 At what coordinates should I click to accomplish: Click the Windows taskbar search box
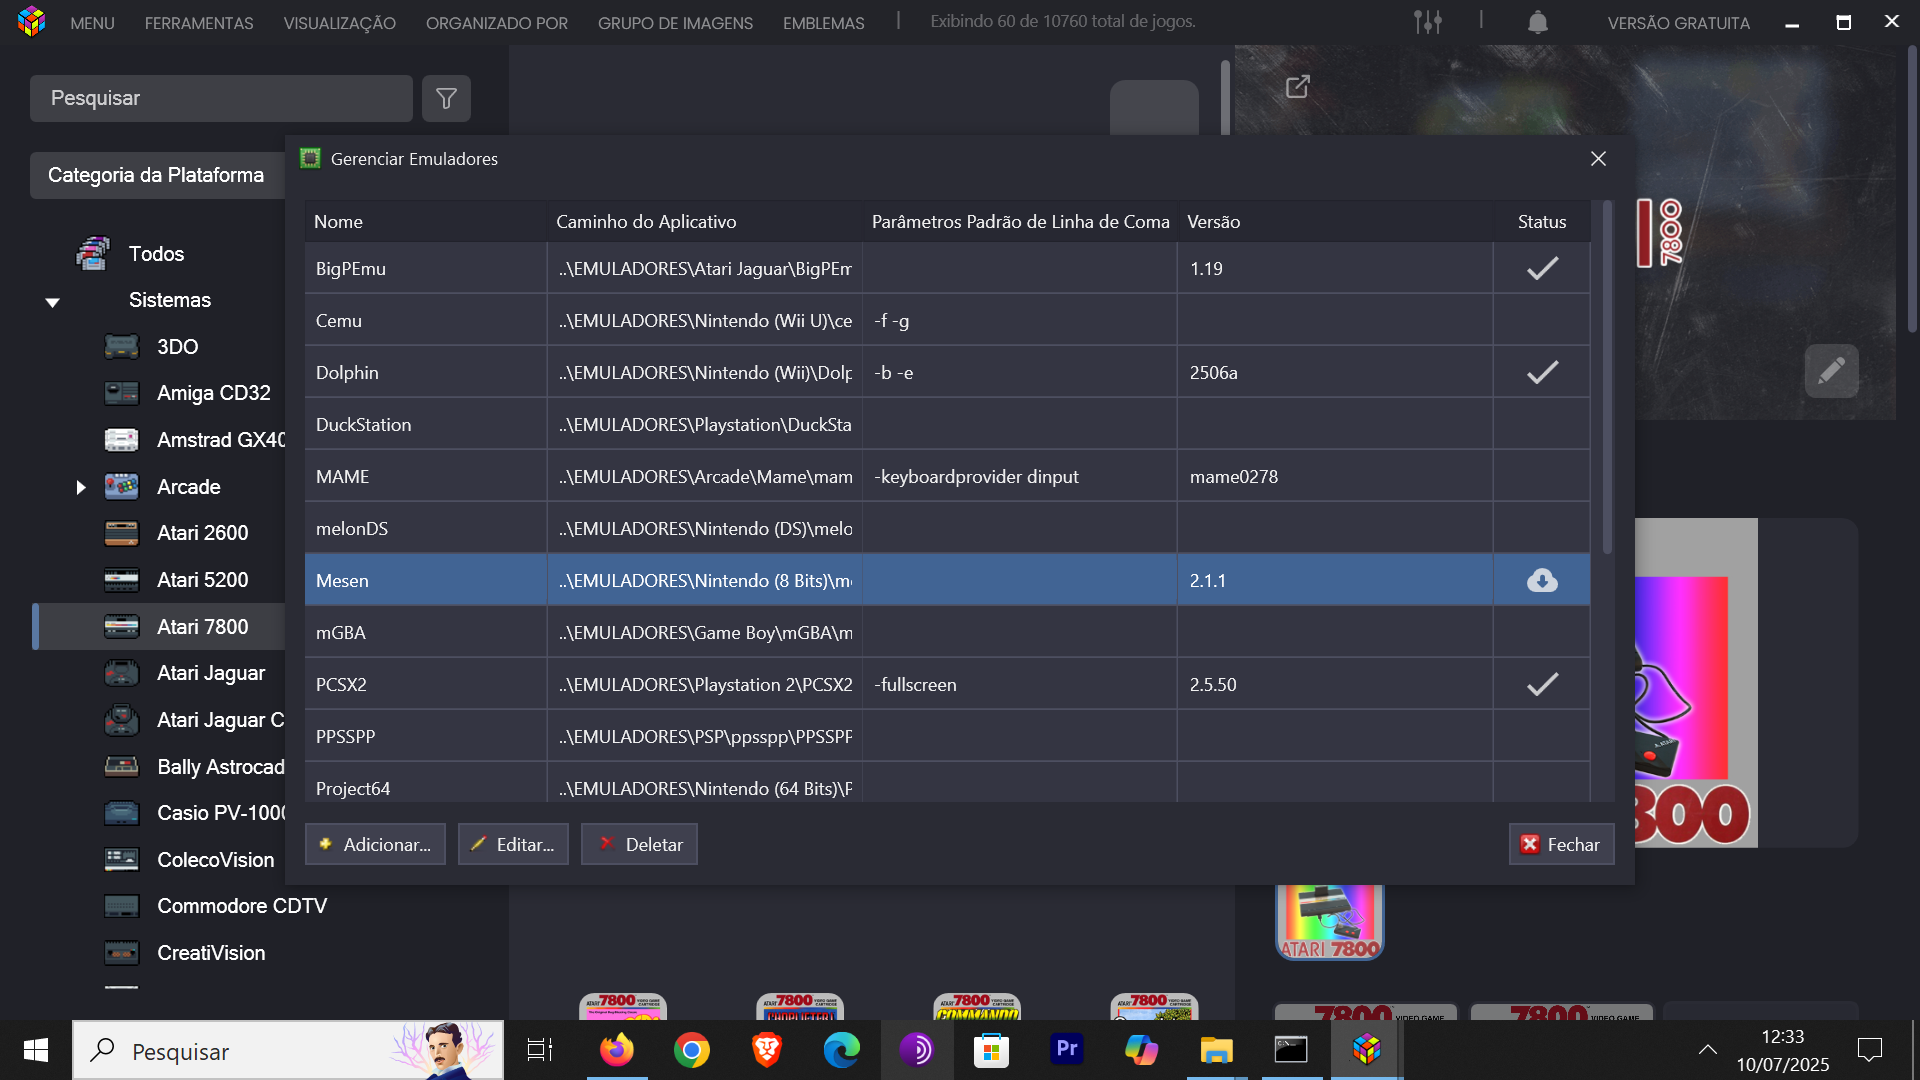288,1050
